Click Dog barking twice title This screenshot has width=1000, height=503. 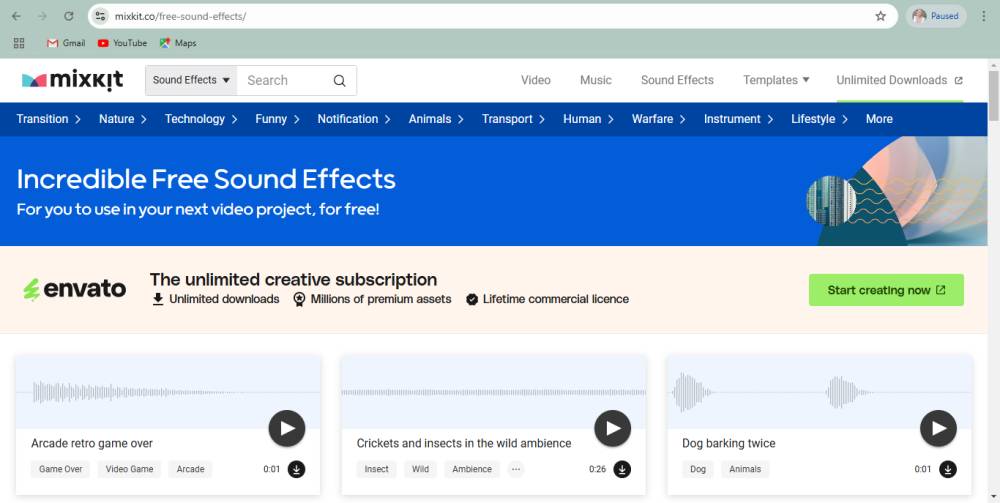coord(728,443)
